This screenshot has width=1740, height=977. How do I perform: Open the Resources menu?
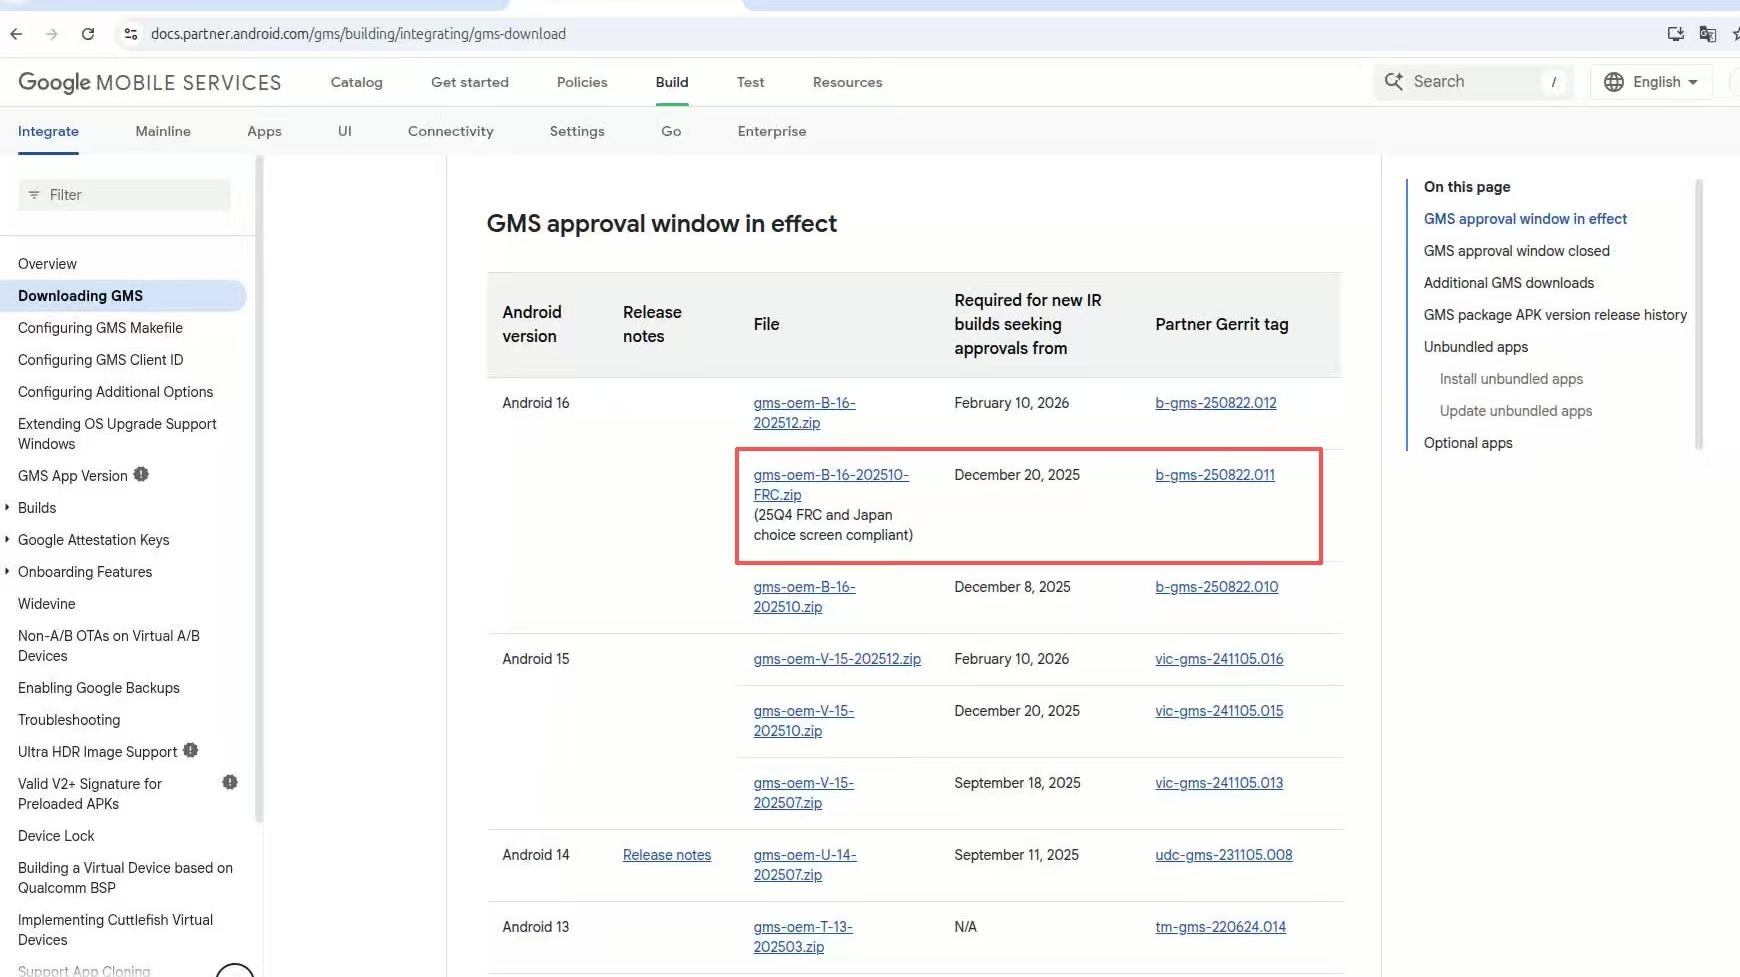pos(848,82)
